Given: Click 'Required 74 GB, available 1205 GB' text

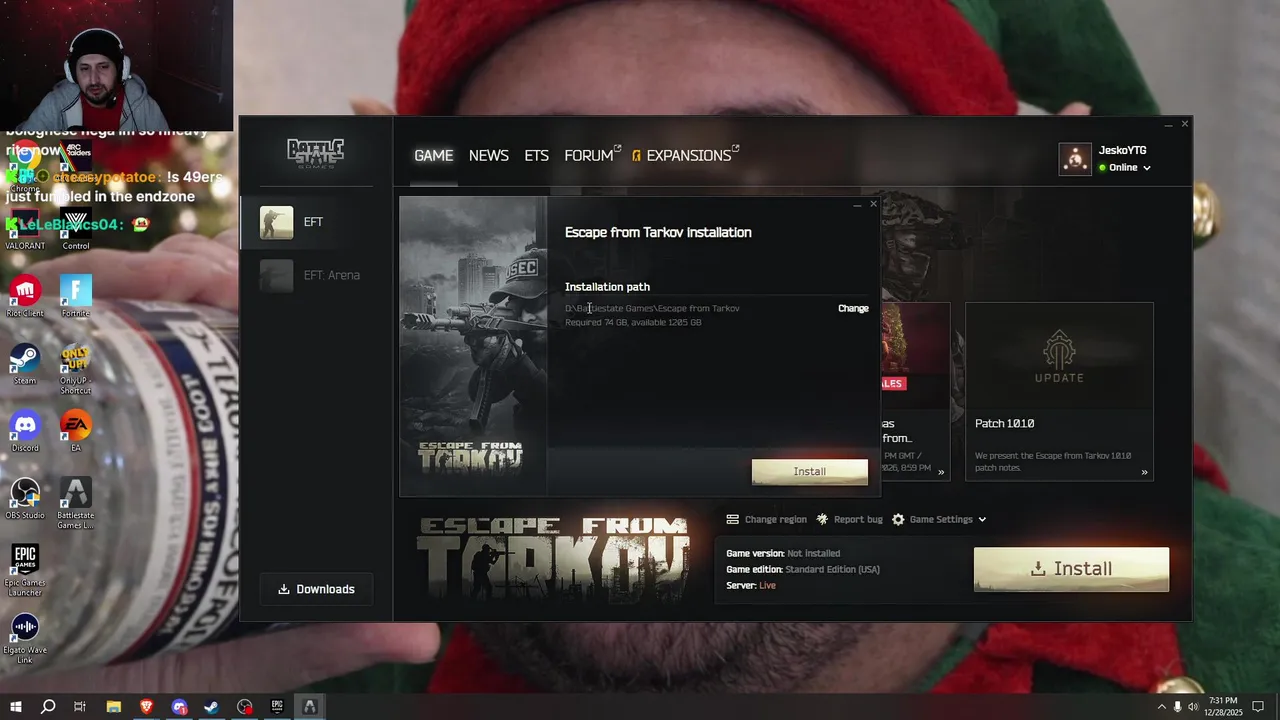Looking at the screenshot, I should coord(633,323).
